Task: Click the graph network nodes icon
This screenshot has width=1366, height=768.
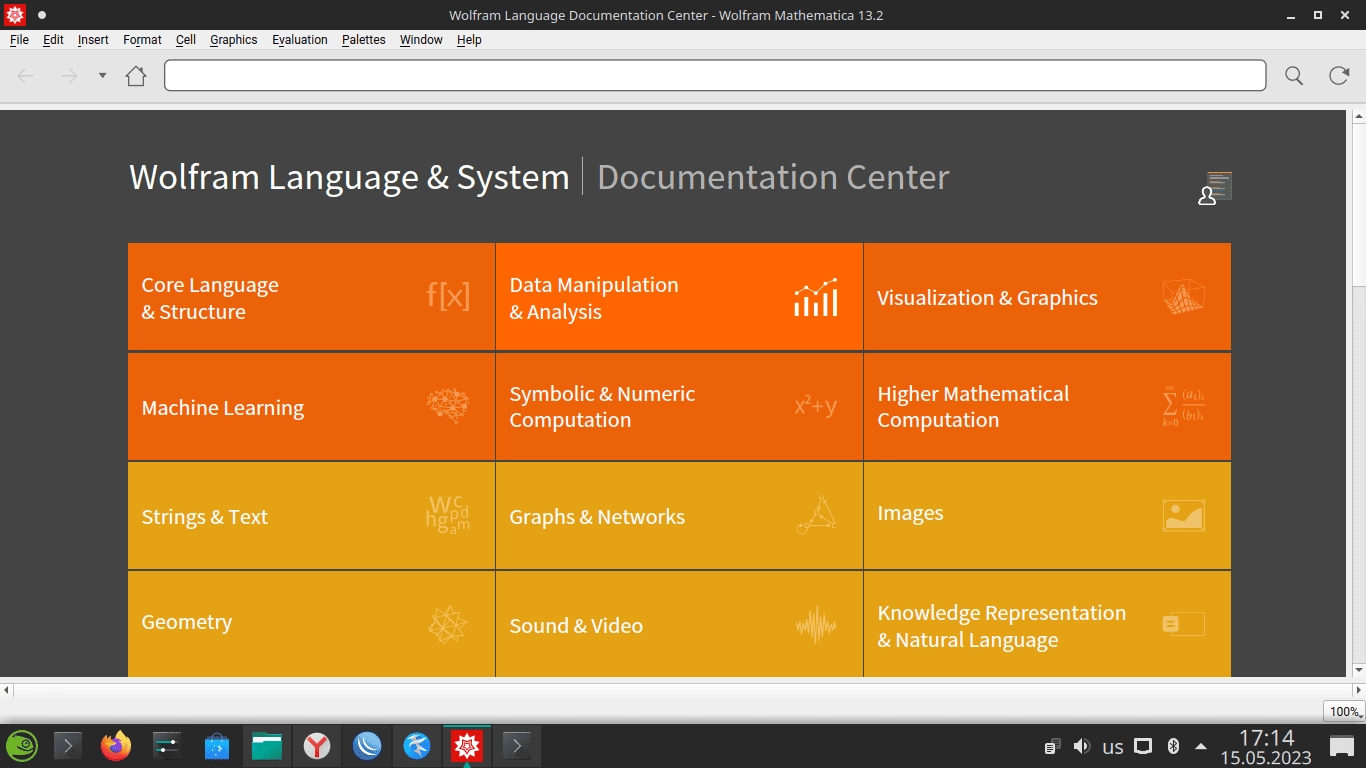Action: 816,515
